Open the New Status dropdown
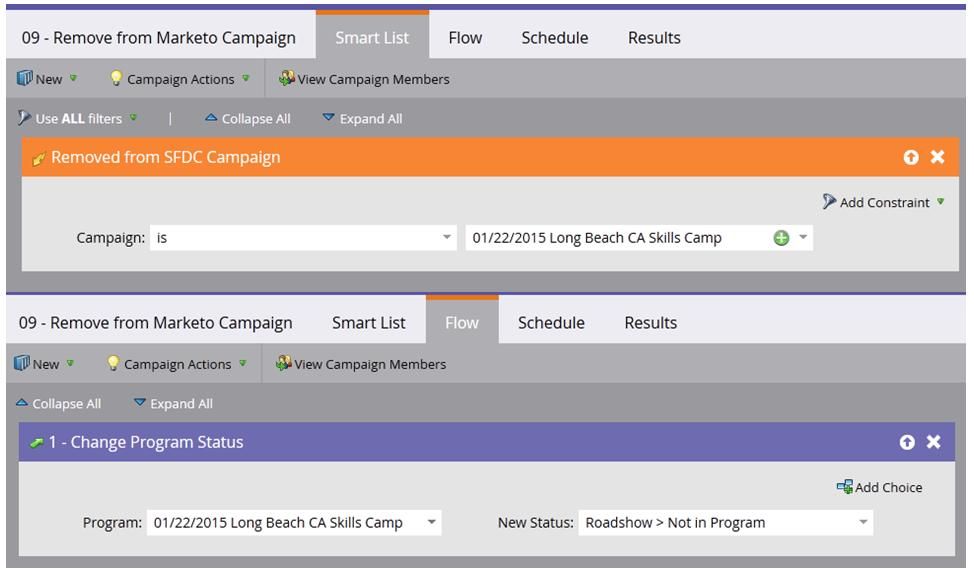The width and height of the screenshot is (974, 573). tap(862, 522)
